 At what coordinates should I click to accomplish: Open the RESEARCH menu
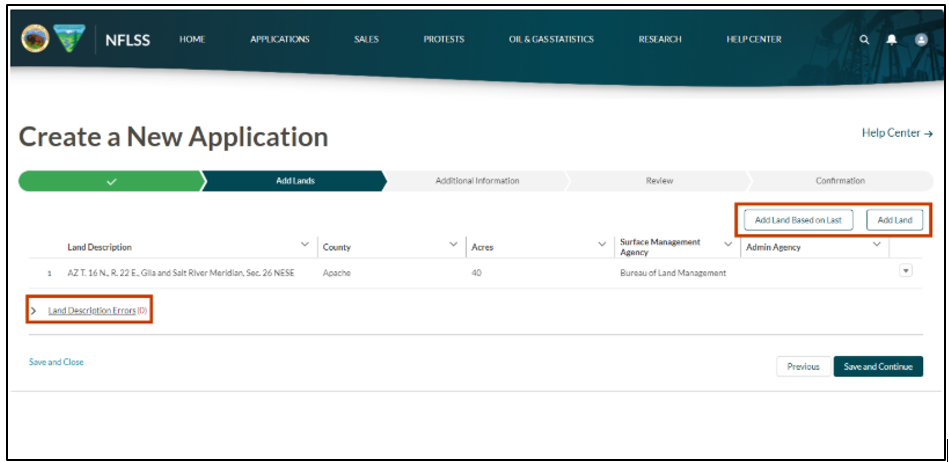[x=660, y=39]
